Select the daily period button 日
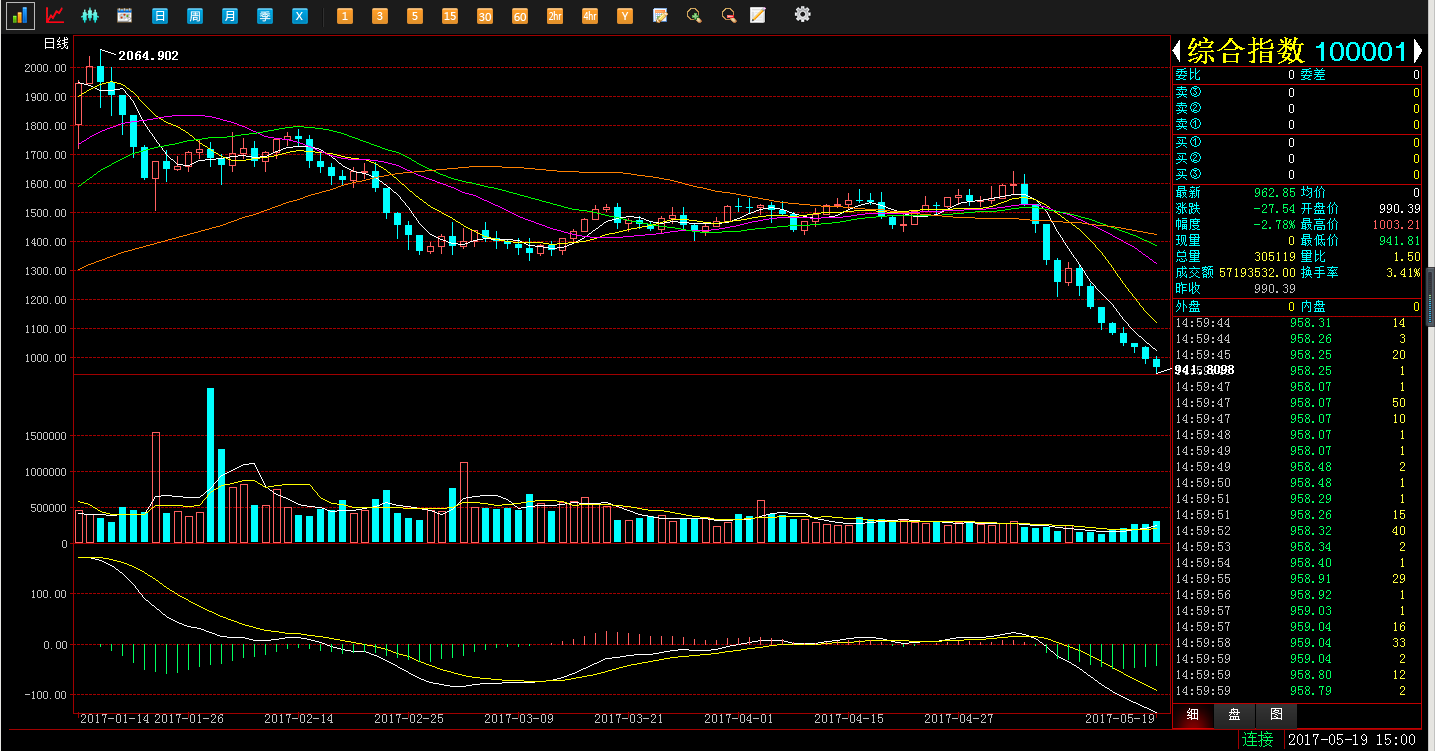1435x751 pixels. (x=160, y=16)
